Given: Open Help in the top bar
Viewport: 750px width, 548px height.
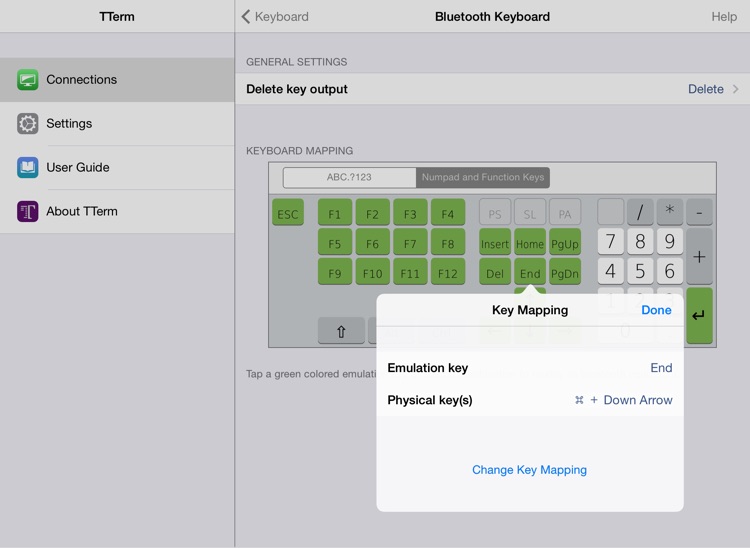Looking at the screenshot, I should click(x=724, y=17).
